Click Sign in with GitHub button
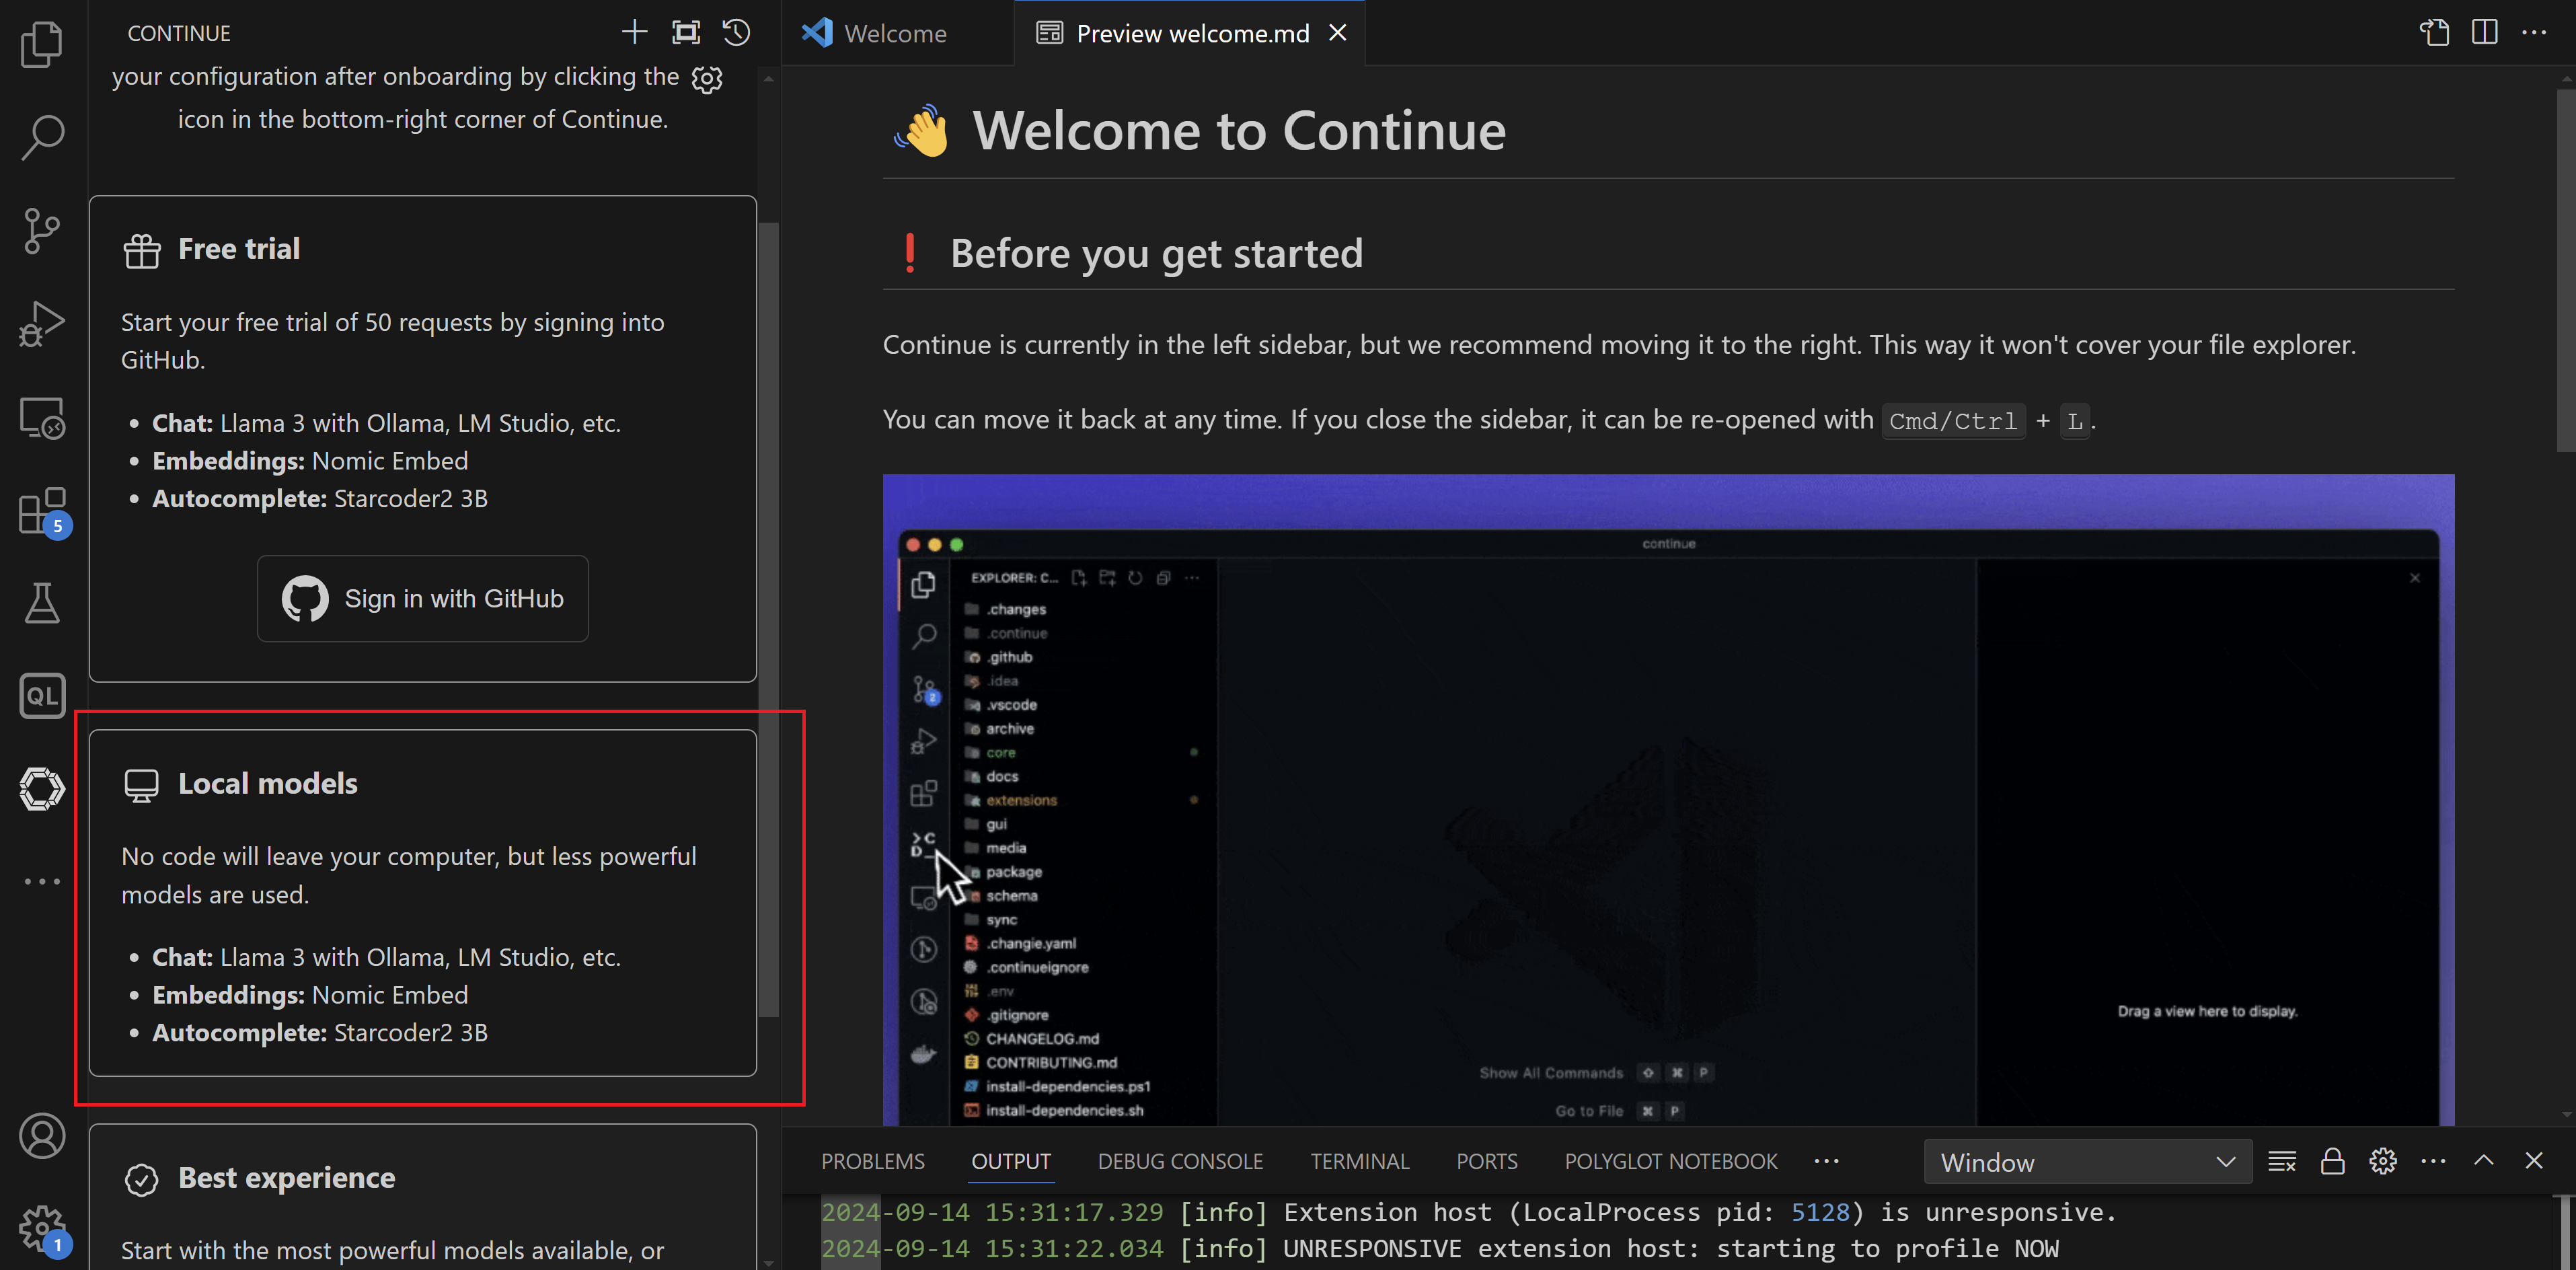 pos(422,598)
